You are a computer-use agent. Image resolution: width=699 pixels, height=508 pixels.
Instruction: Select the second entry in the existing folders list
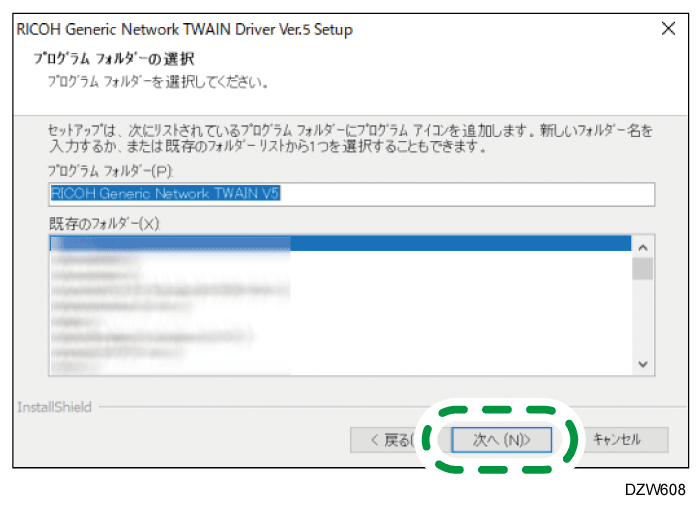coord(341,258)
